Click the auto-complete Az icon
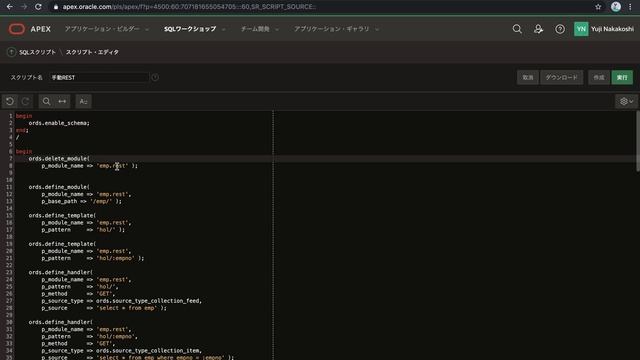Screen dimensions: 640x360 tap(83, 101)
